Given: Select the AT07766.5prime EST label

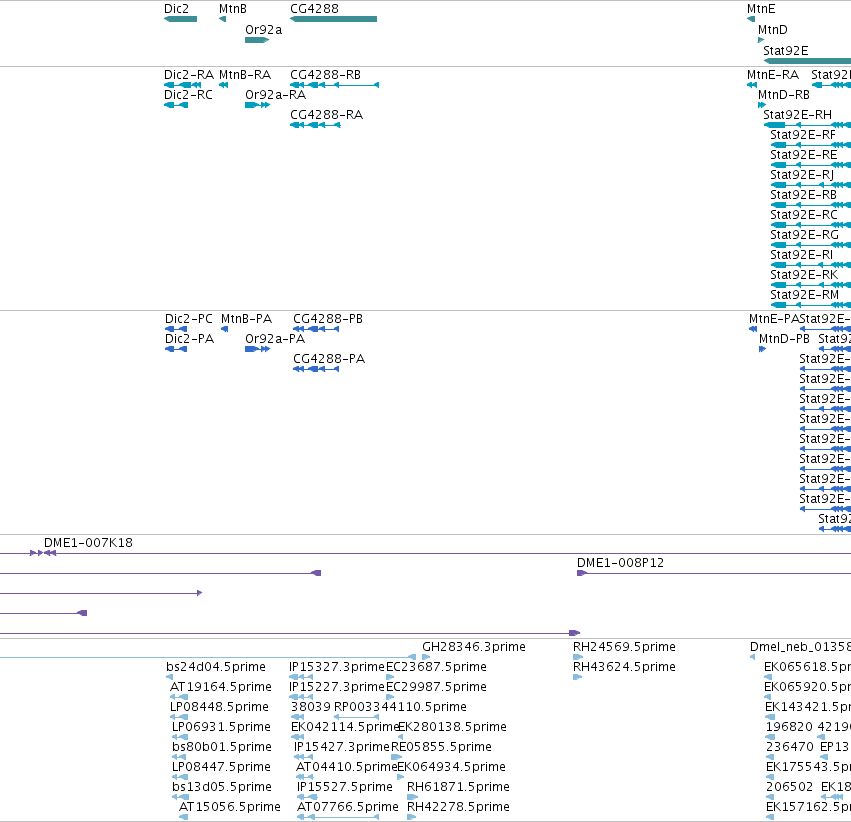Looking at the screenshot, I should point(348,807).
